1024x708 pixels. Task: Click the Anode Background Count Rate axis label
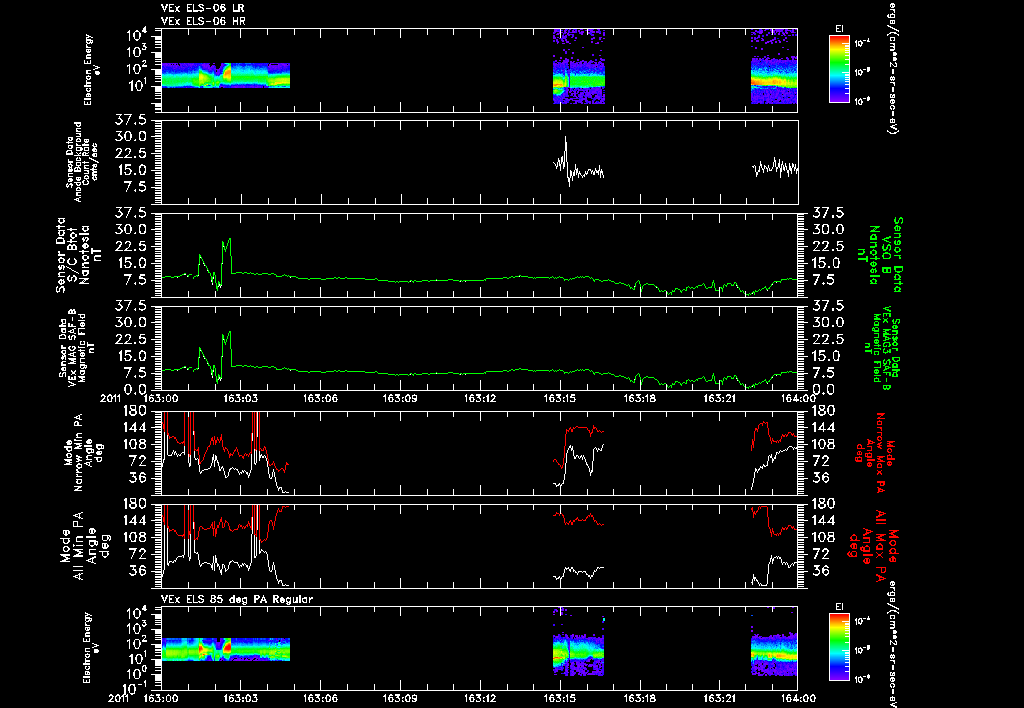click(x=82, y=161)
